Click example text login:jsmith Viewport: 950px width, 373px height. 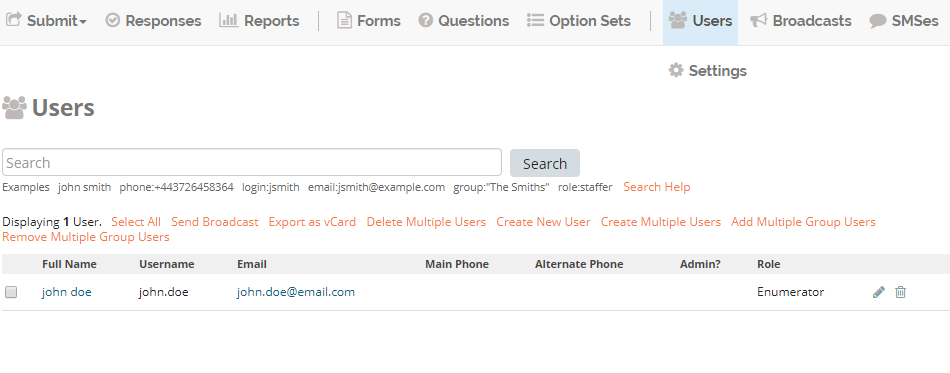tap(271, 187)
